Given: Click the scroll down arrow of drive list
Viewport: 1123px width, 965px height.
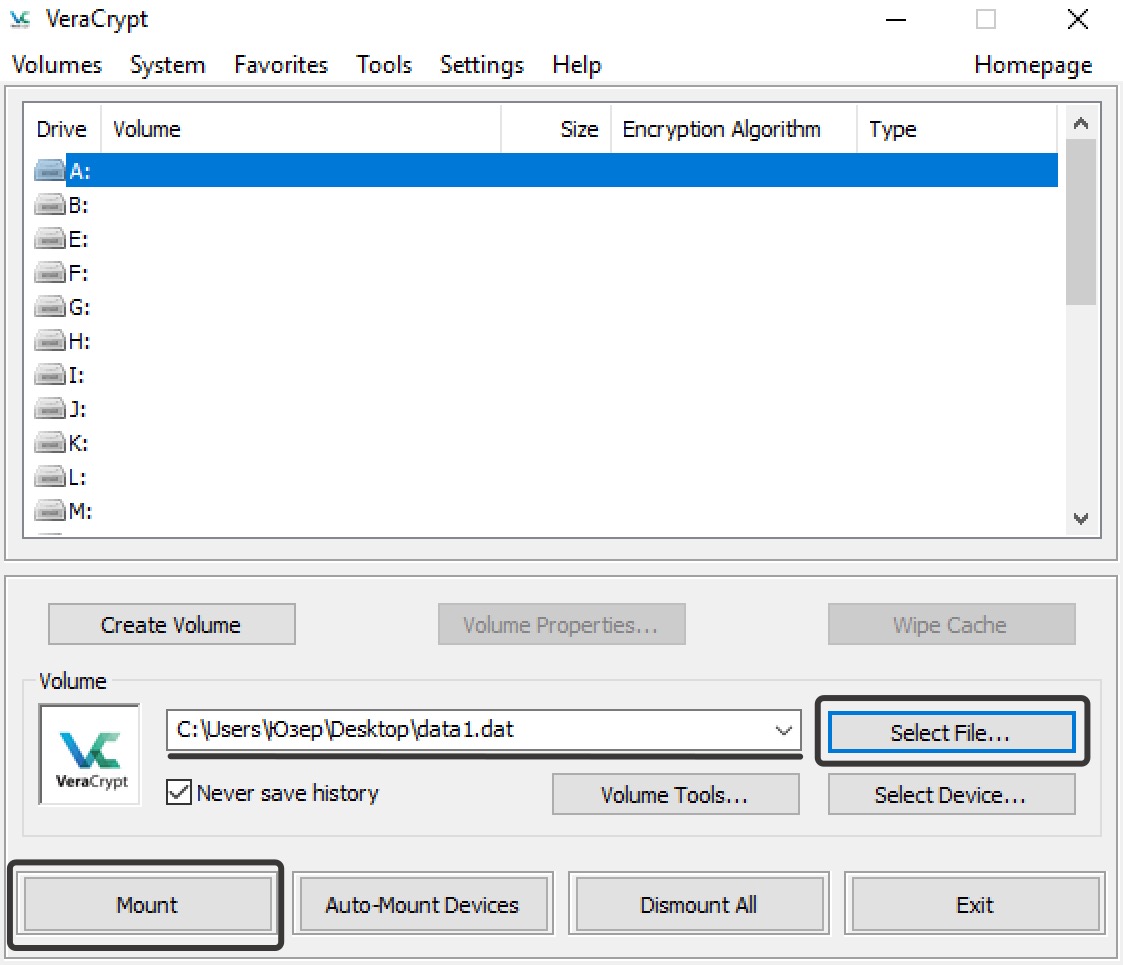Looking at the screenshot, I should tap(1081, 518).
